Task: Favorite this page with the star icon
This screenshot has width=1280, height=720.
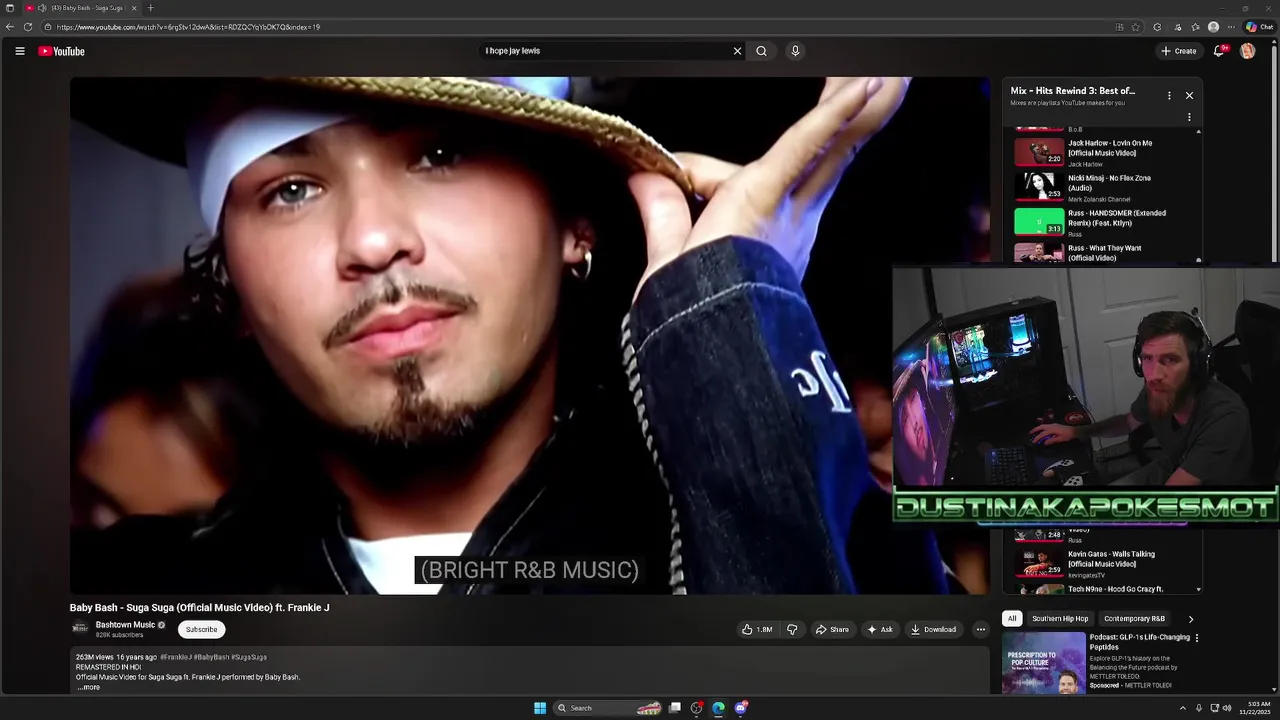Action: pos(1135,27)
